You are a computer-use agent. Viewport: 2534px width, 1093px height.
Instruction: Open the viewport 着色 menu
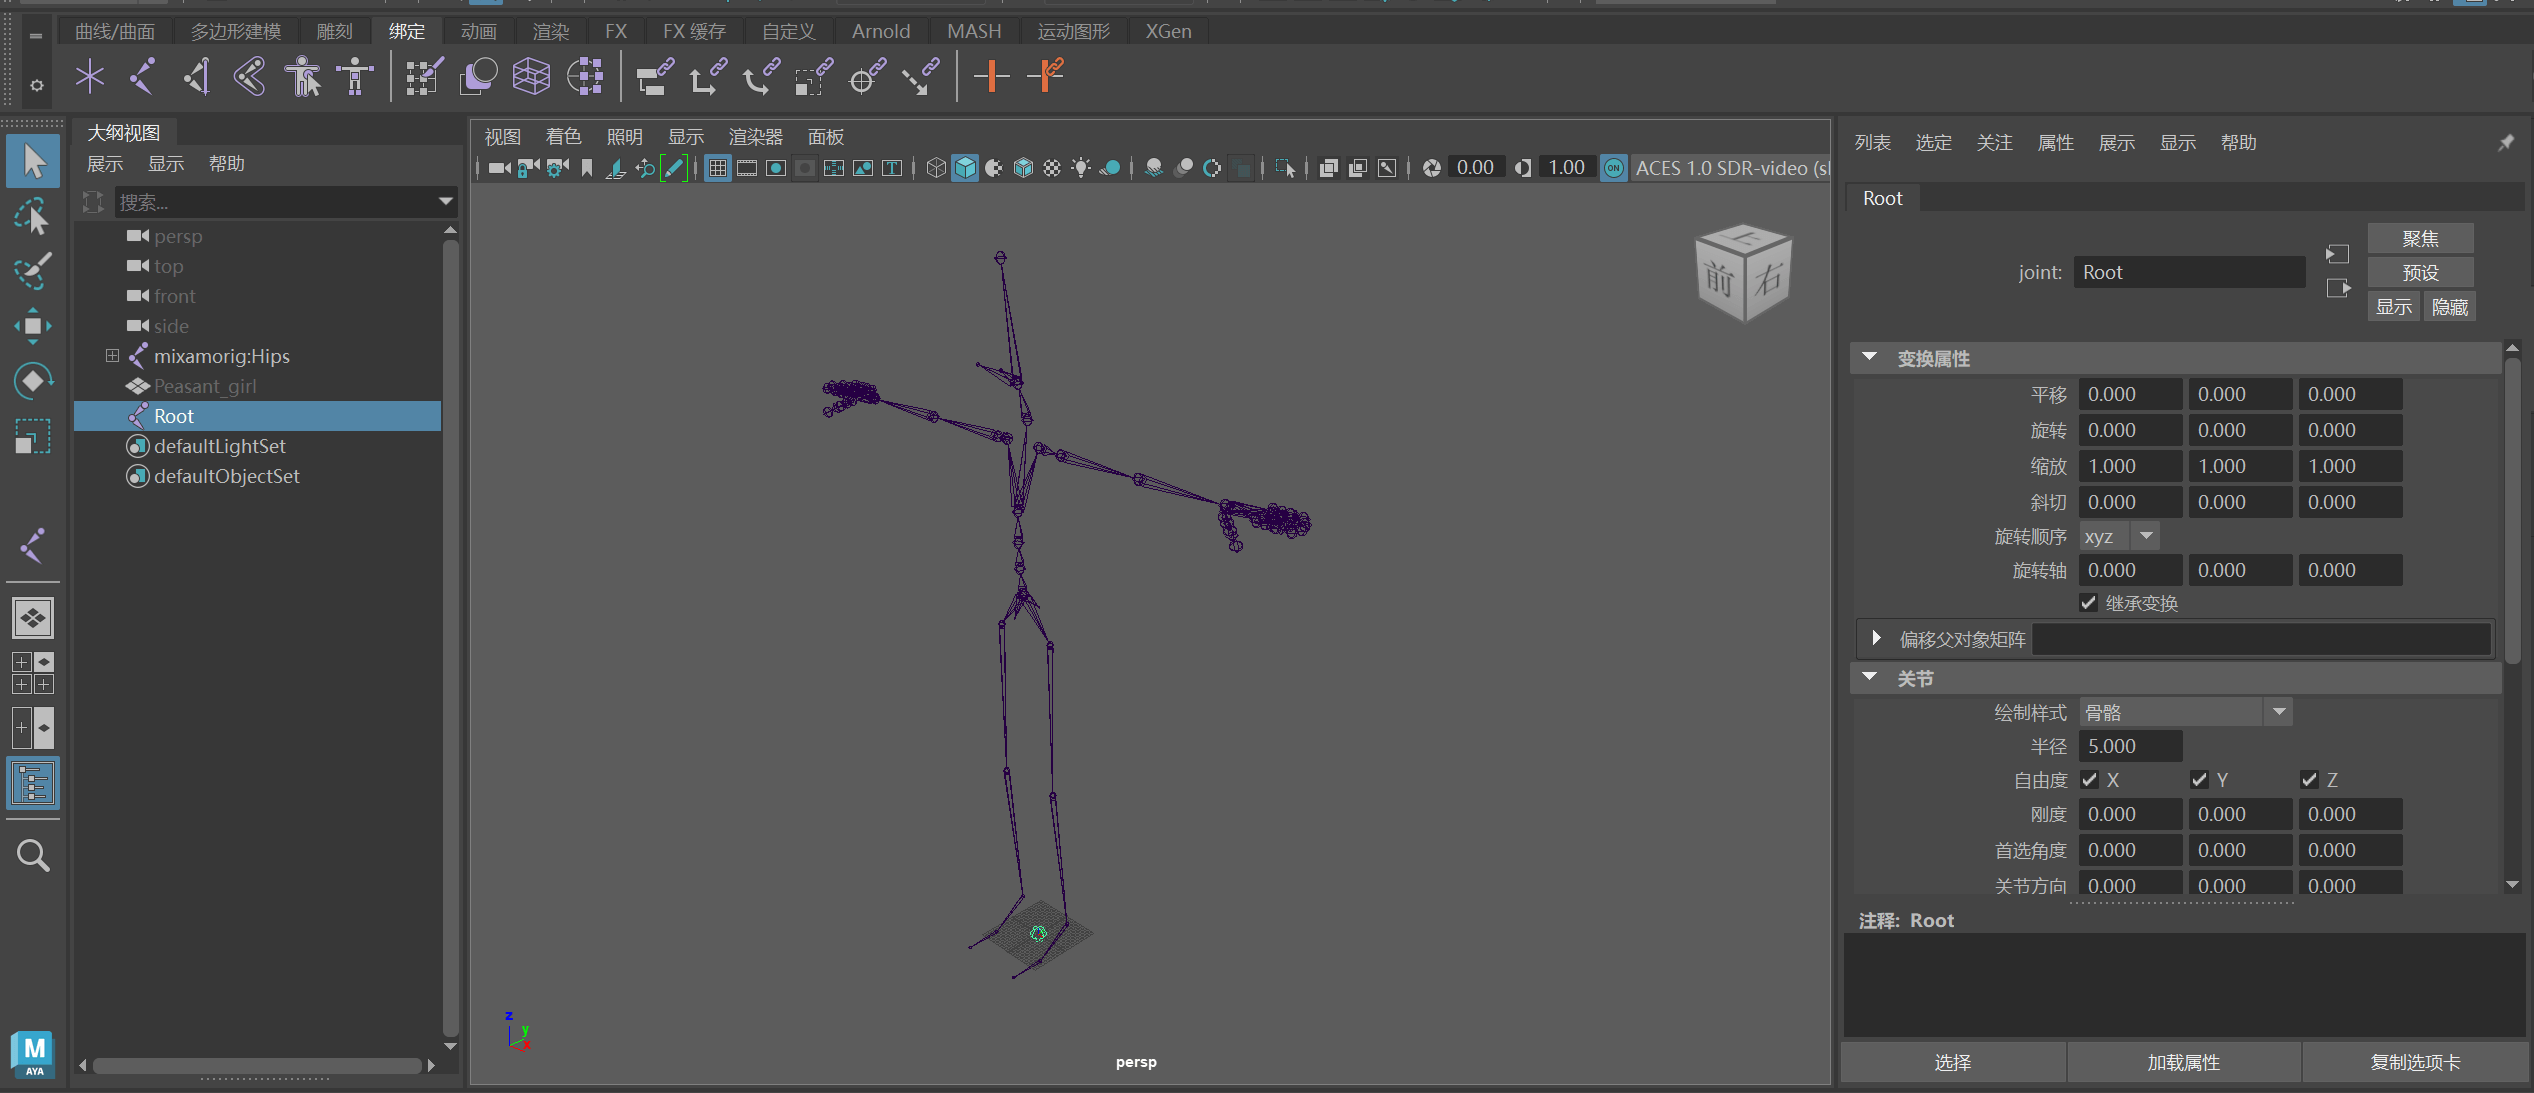pyautogui.click(x=563, y=137)
